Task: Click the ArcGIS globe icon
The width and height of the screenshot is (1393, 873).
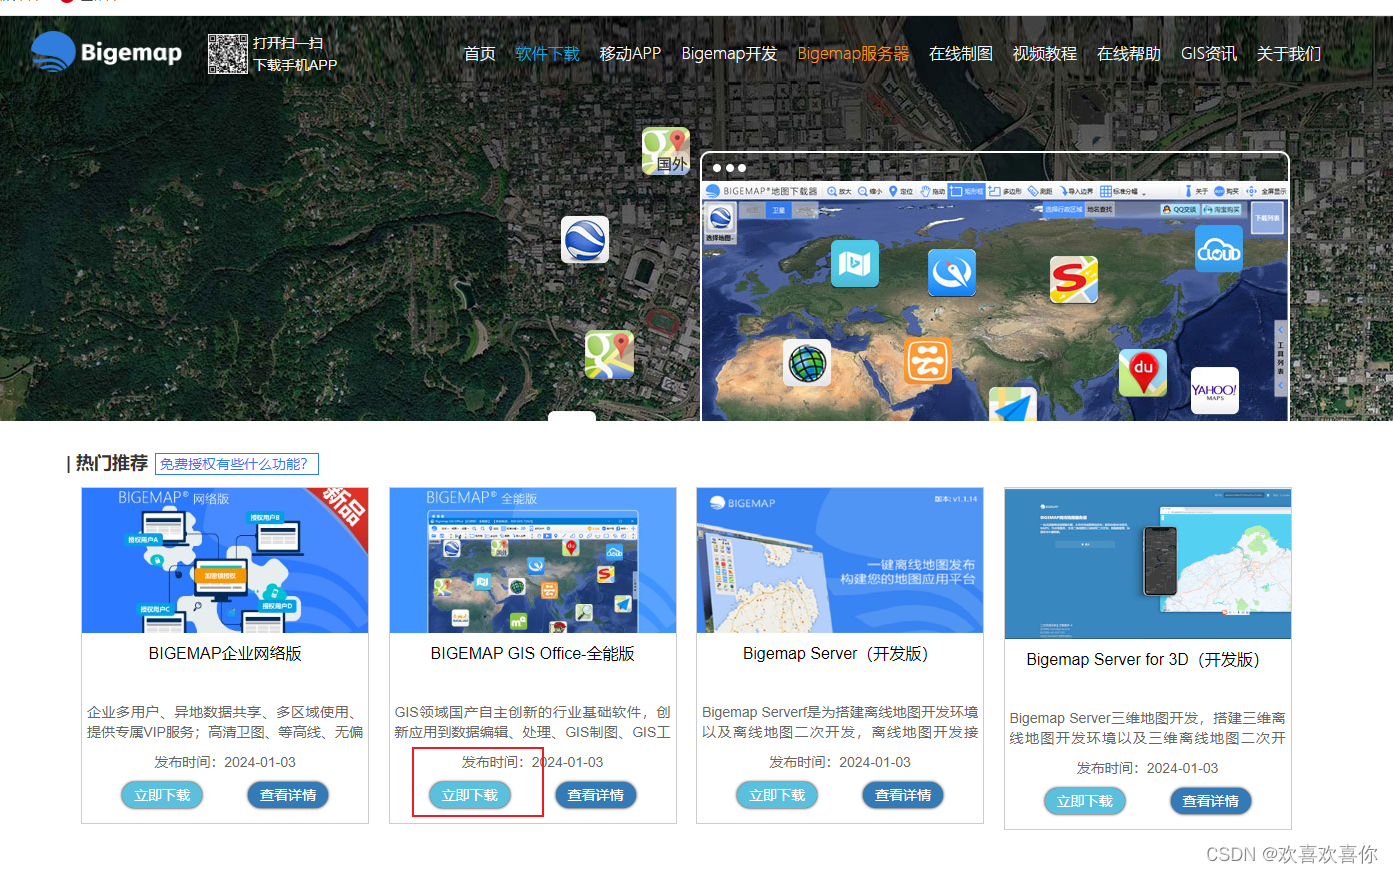Action: (808, 362)
